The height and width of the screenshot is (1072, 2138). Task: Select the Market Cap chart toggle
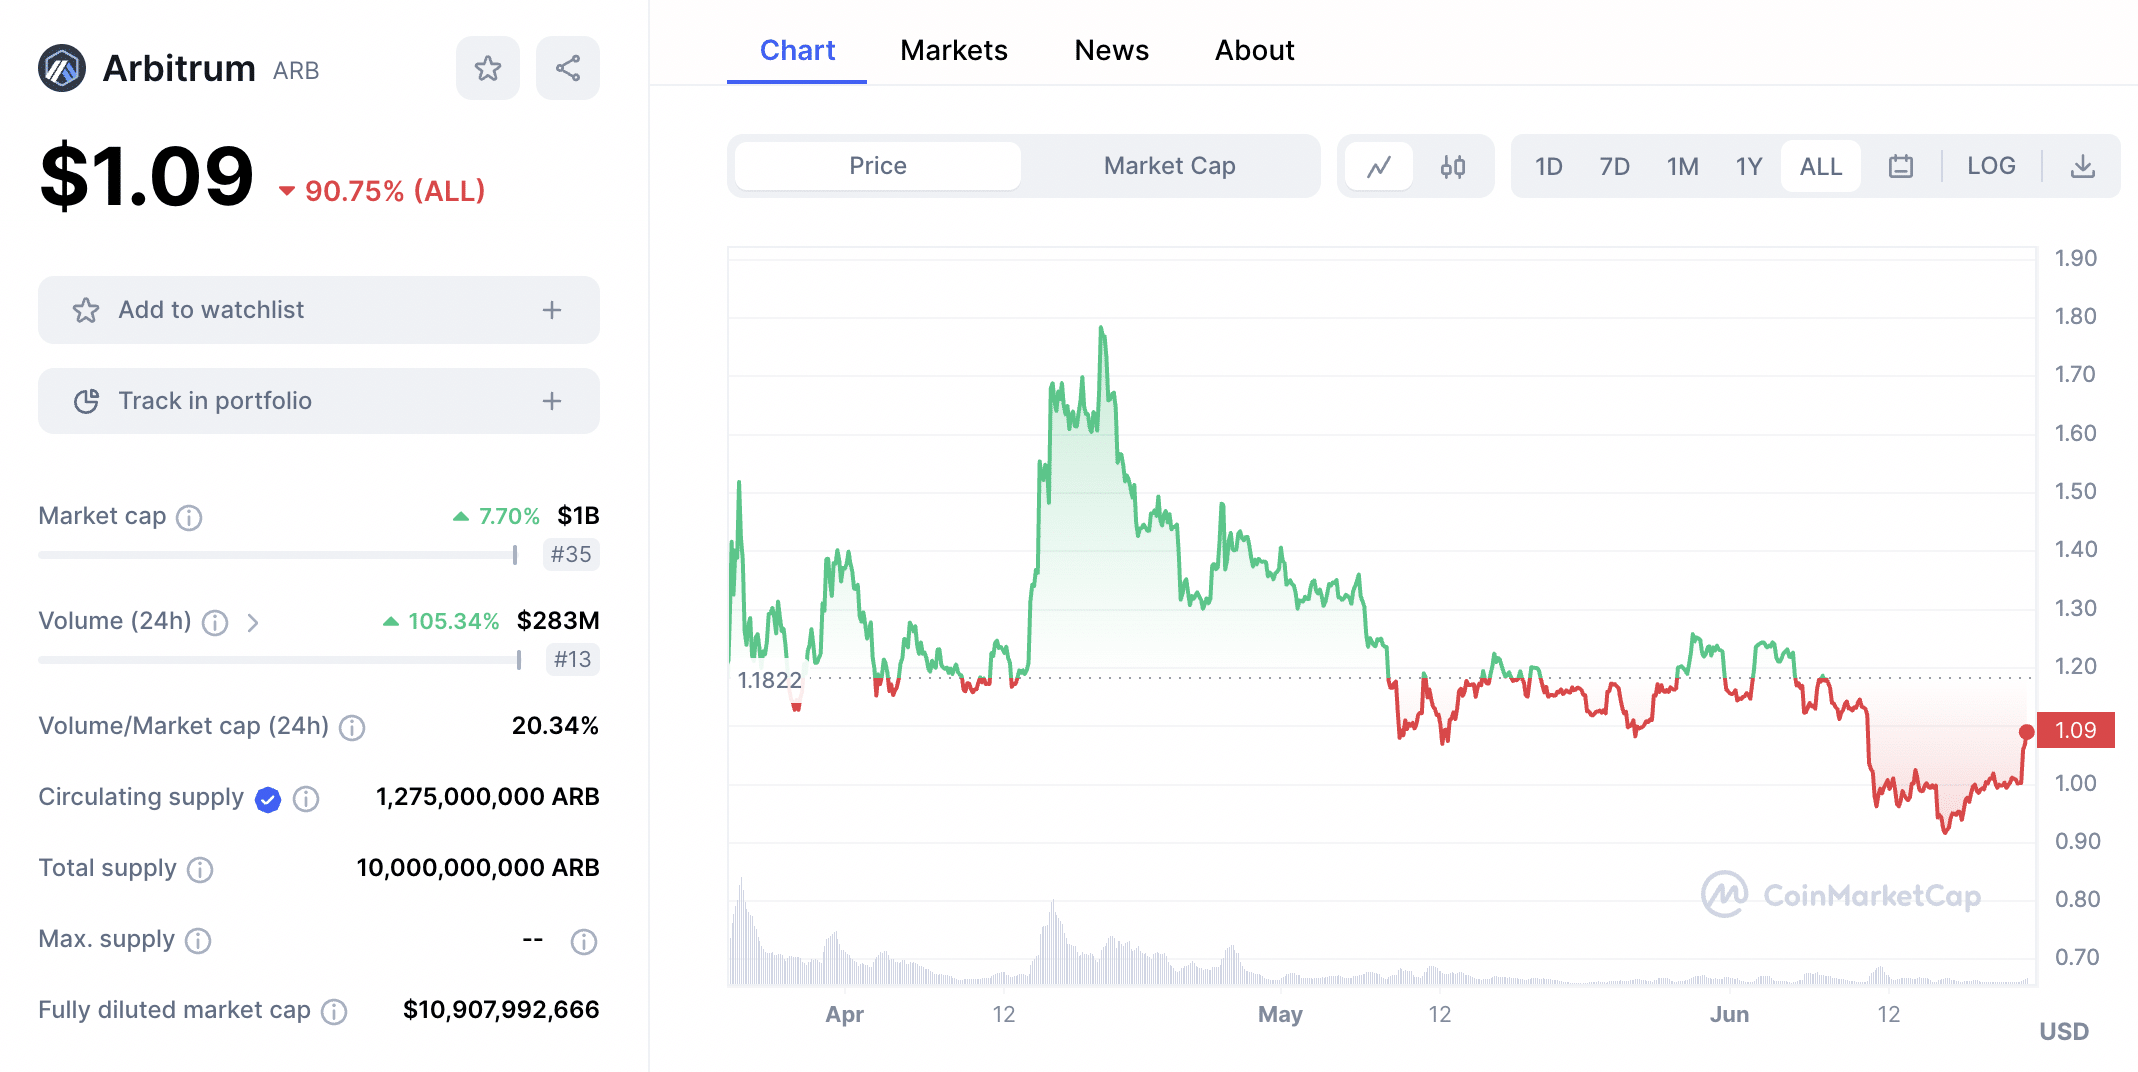pos(1169,166)
